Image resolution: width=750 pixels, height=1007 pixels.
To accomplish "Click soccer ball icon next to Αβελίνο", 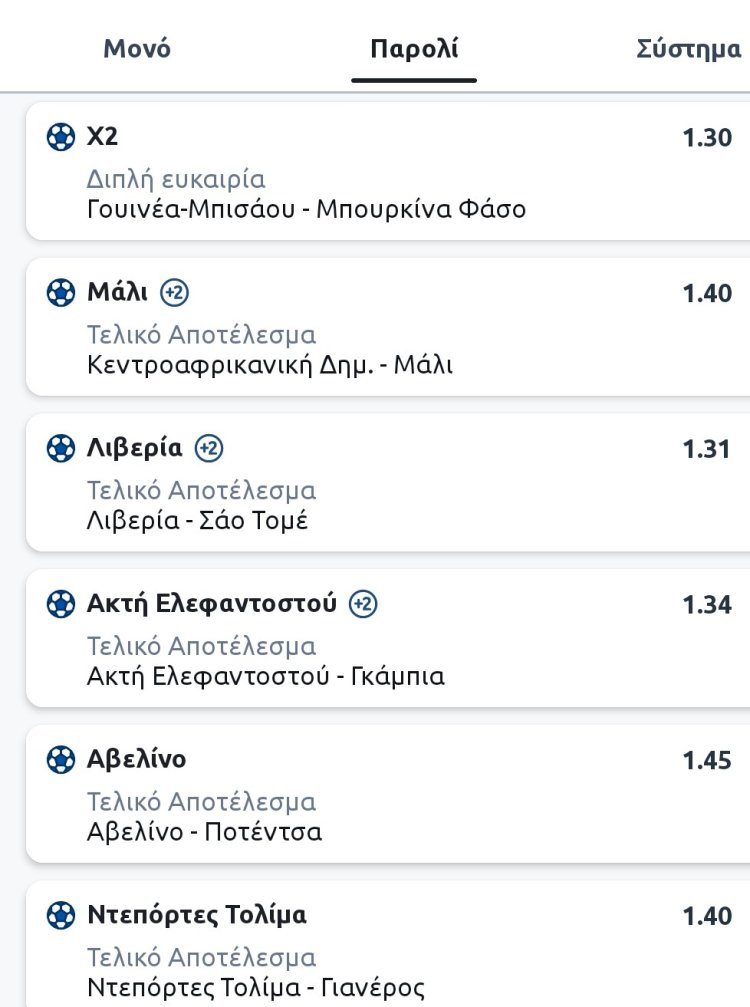I will (61, 760).
